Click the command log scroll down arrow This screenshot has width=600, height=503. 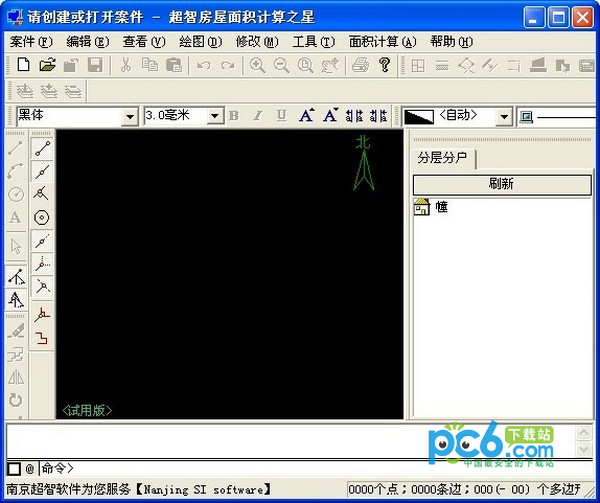pos(584,448)
